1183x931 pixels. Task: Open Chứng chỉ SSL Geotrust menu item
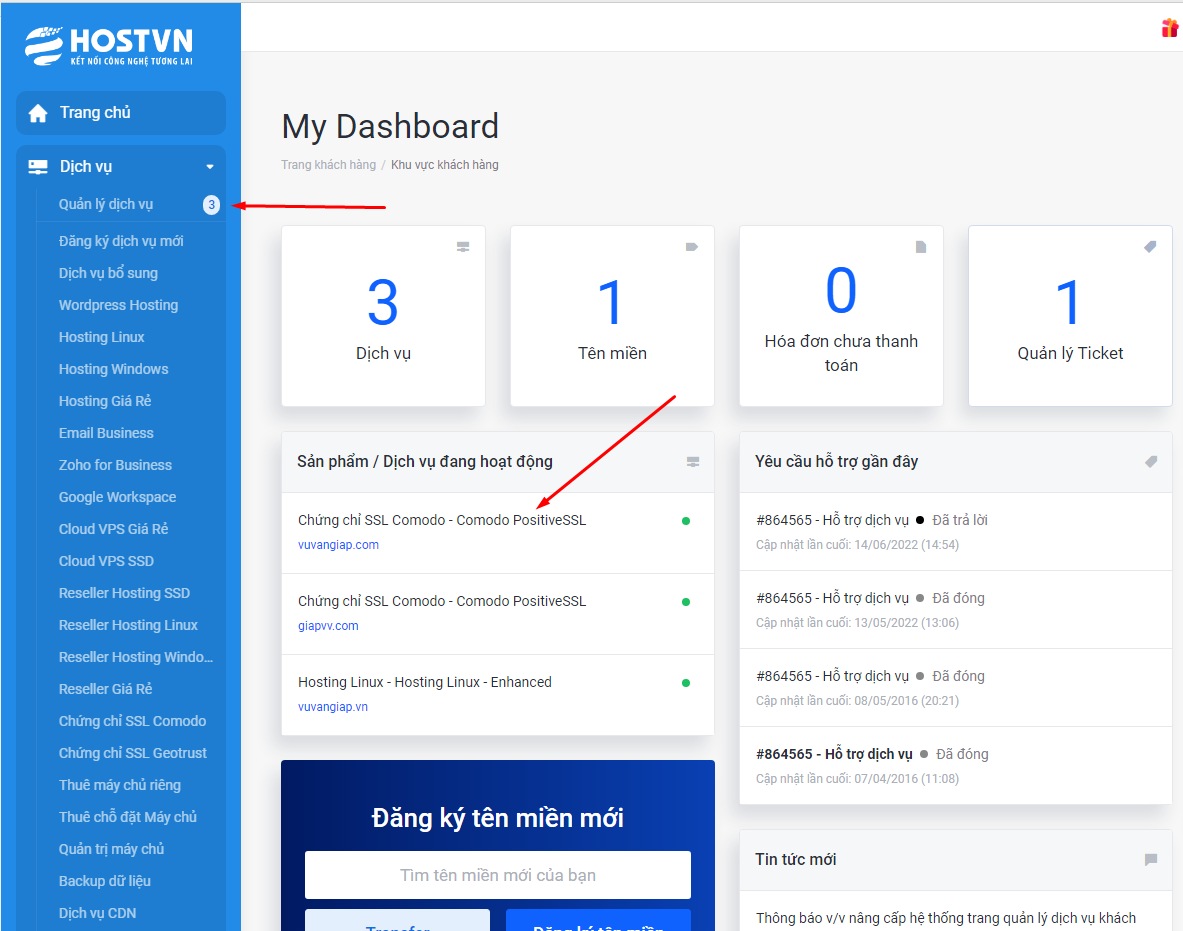tap(133, 753)
